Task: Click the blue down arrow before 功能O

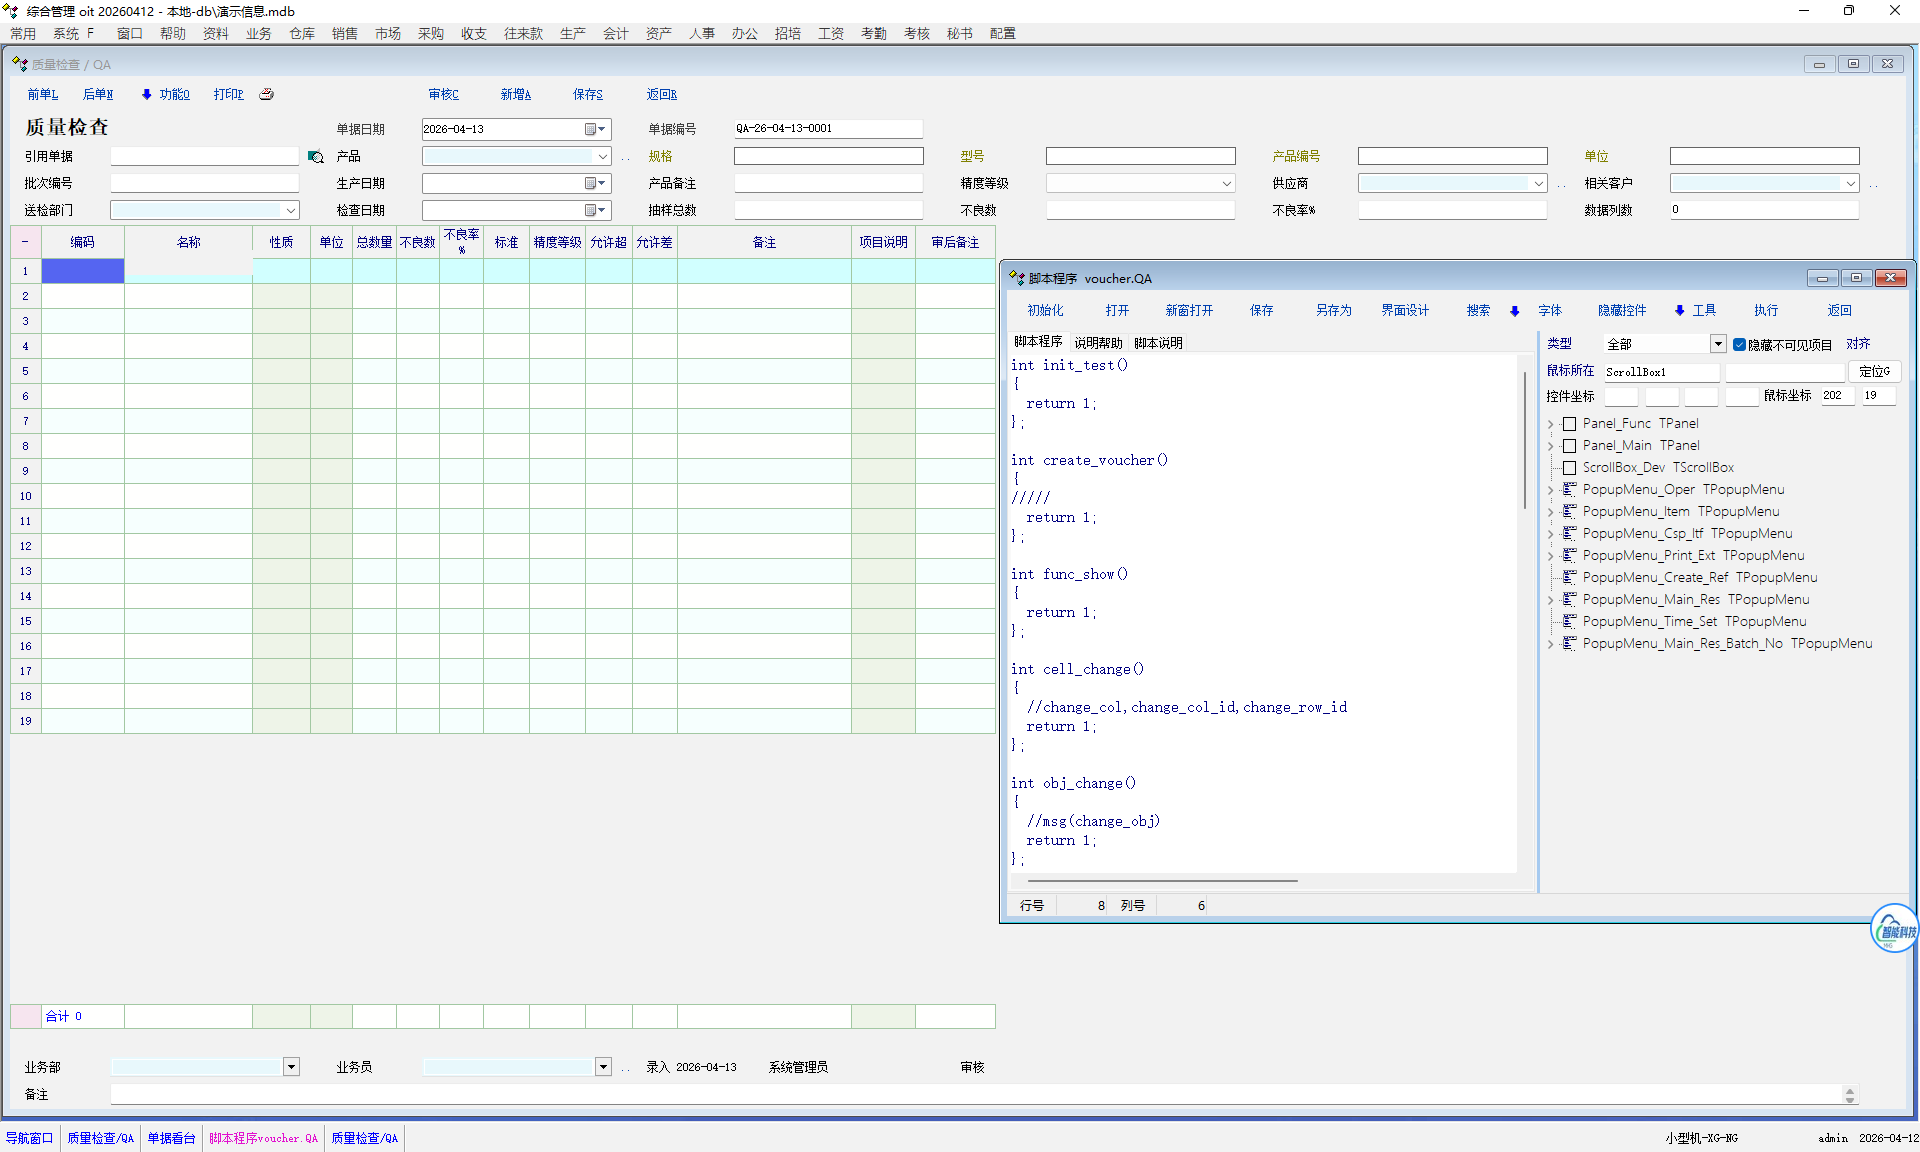Action: pyautogui.click(x=146, y=94)
